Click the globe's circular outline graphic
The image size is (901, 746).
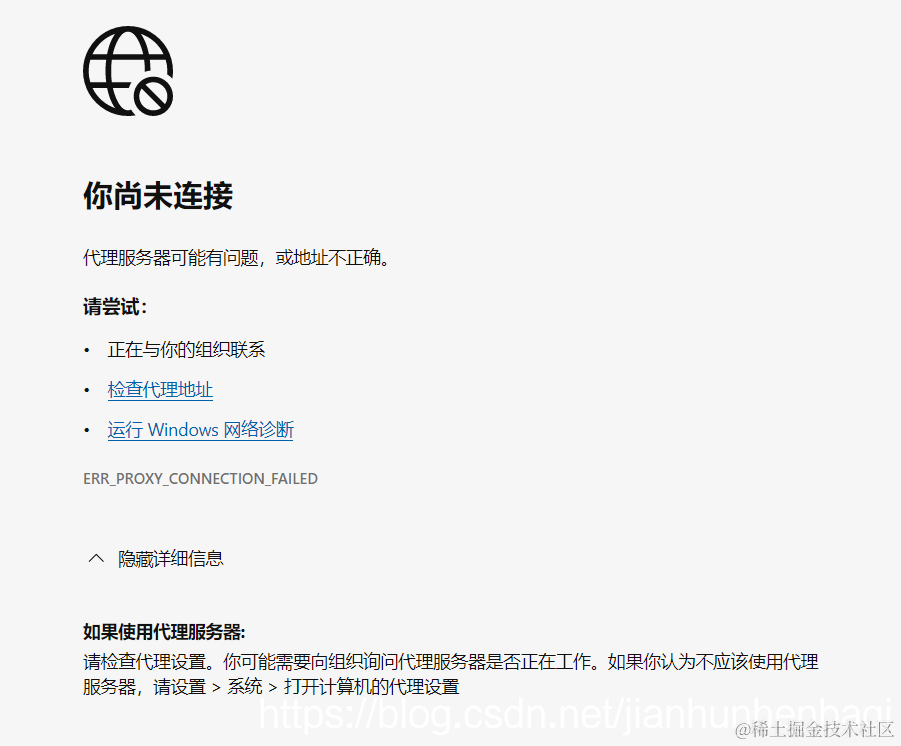(x=120, y=60)
